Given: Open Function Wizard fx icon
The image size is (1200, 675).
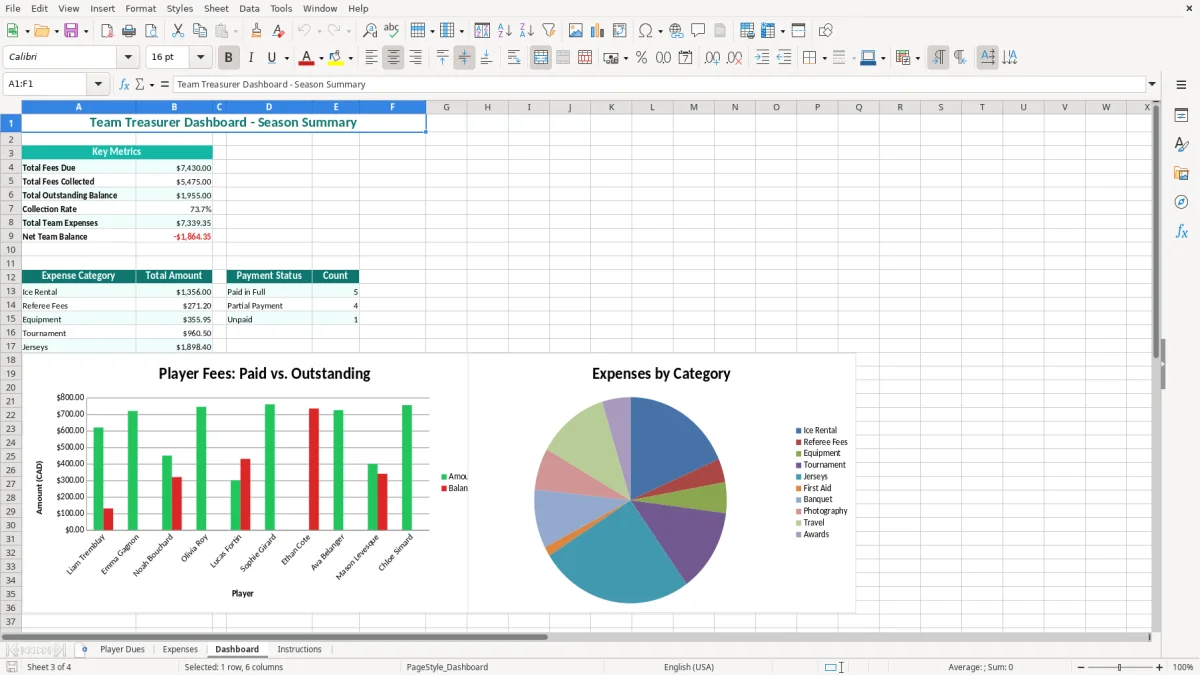Looking at the screenshot, I should [x=124, y=84].
